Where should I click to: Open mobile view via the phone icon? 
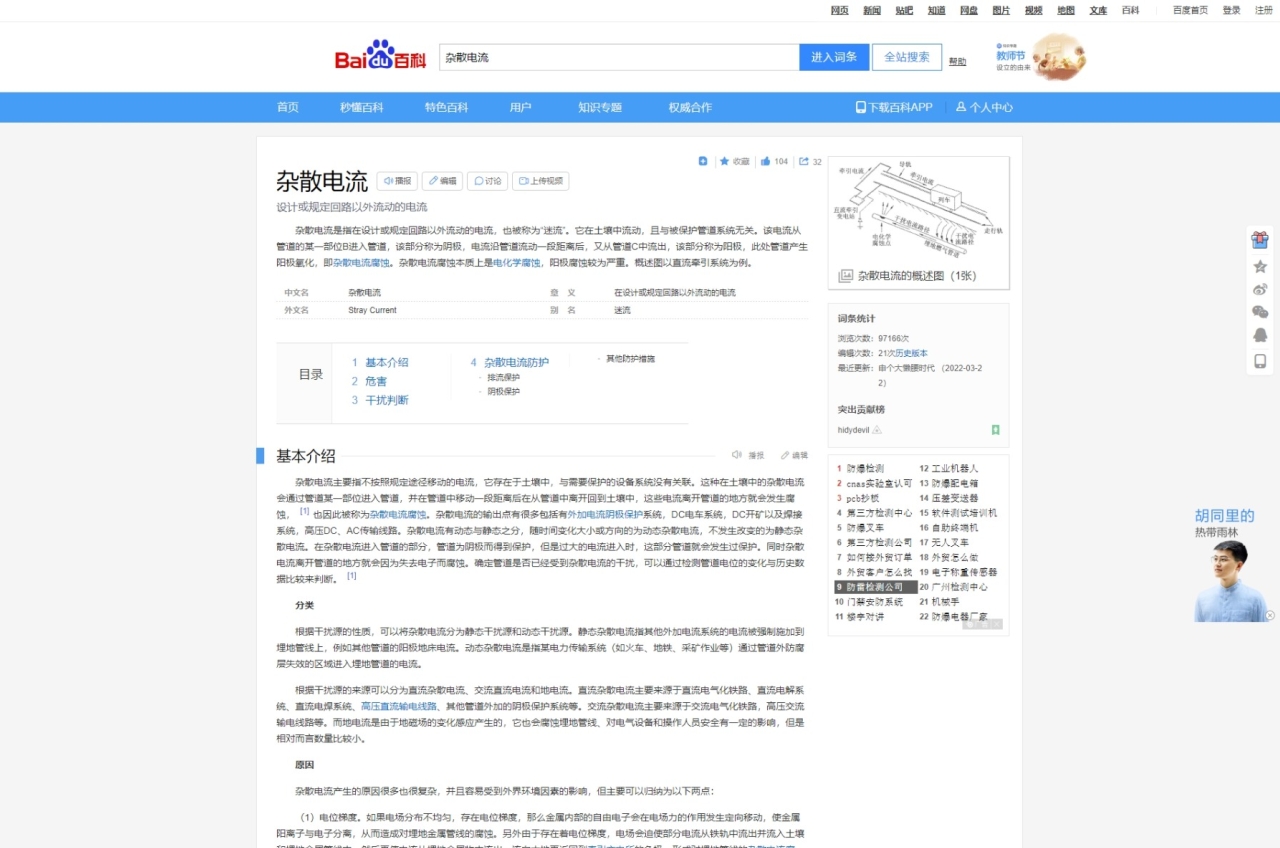point(1260,361)
